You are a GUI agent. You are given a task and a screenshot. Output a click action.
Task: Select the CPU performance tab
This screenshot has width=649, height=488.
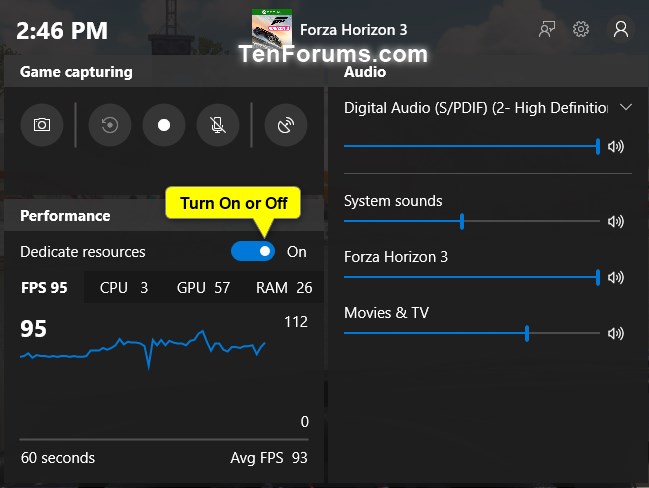pyautogui.click(x=123, y=288)
